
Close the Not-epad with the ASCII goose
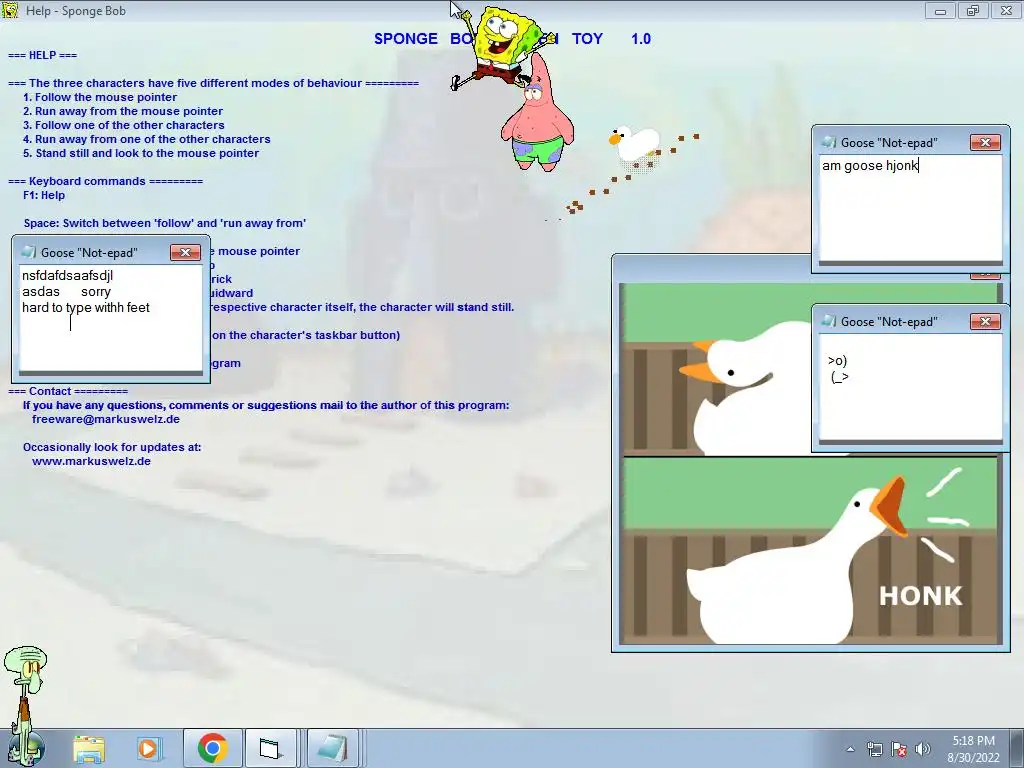985,321
